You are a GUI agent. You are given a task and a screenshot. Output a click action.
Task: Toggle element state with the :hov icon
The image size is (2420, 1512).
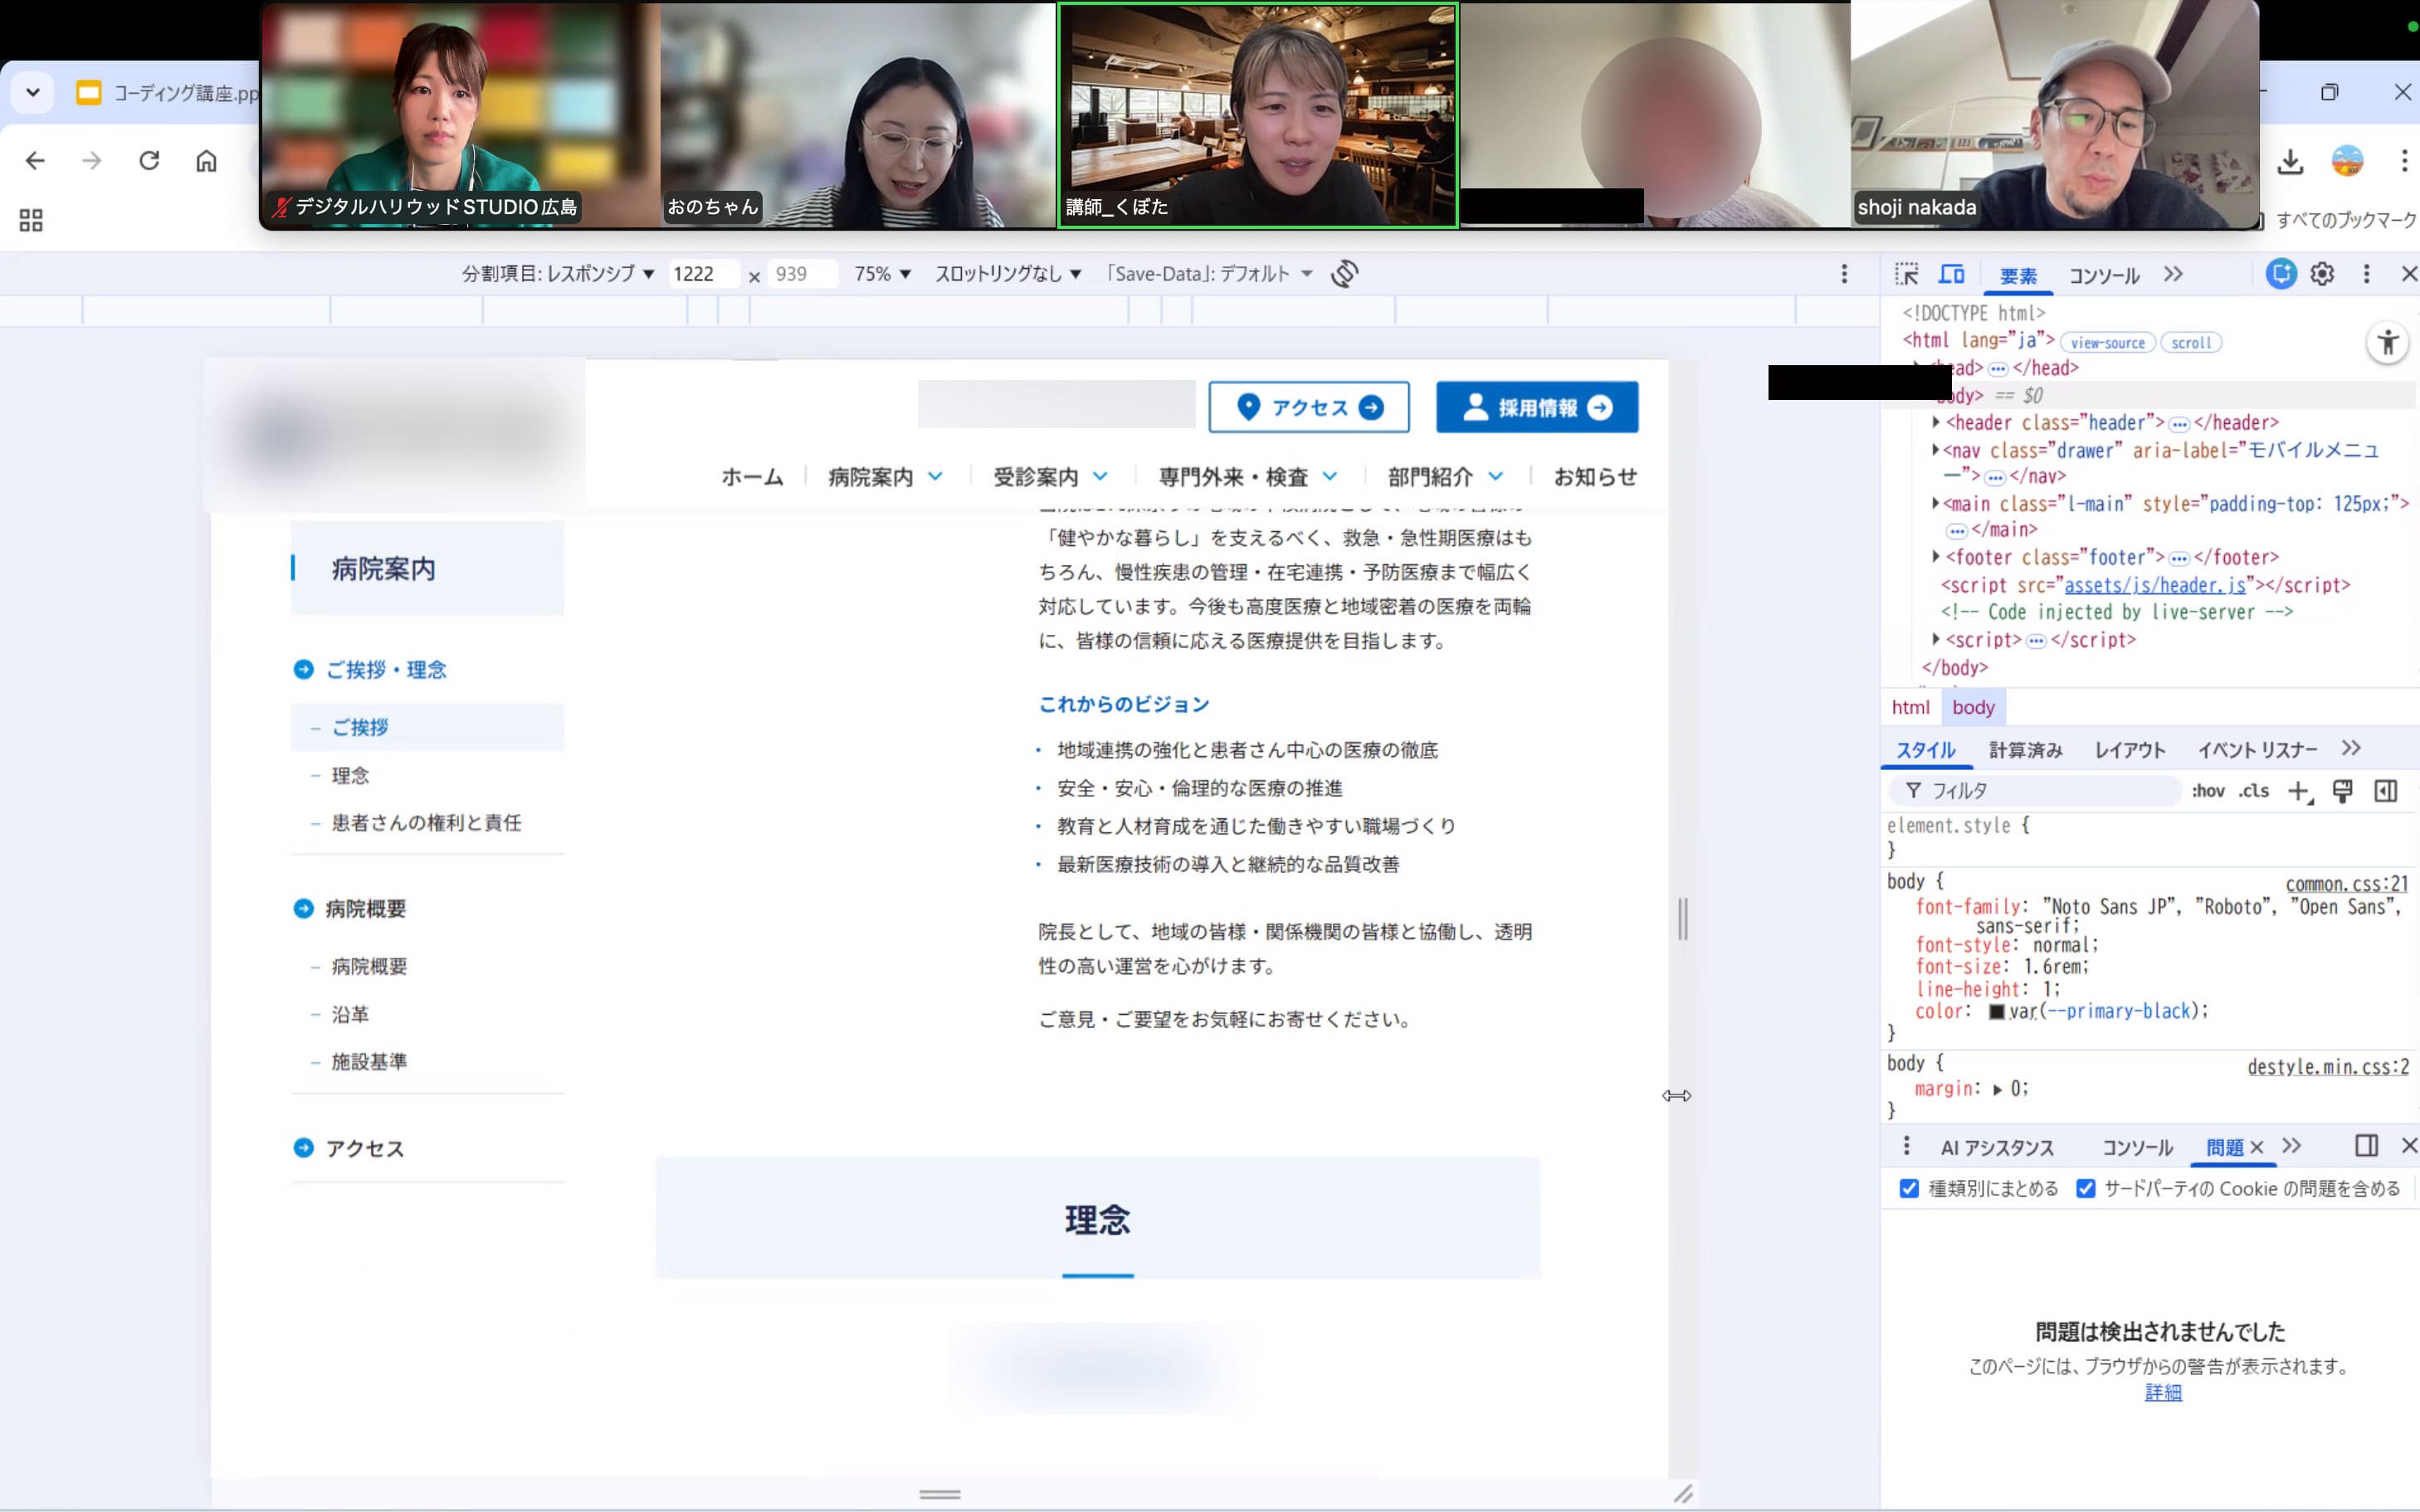[2208, 790]
